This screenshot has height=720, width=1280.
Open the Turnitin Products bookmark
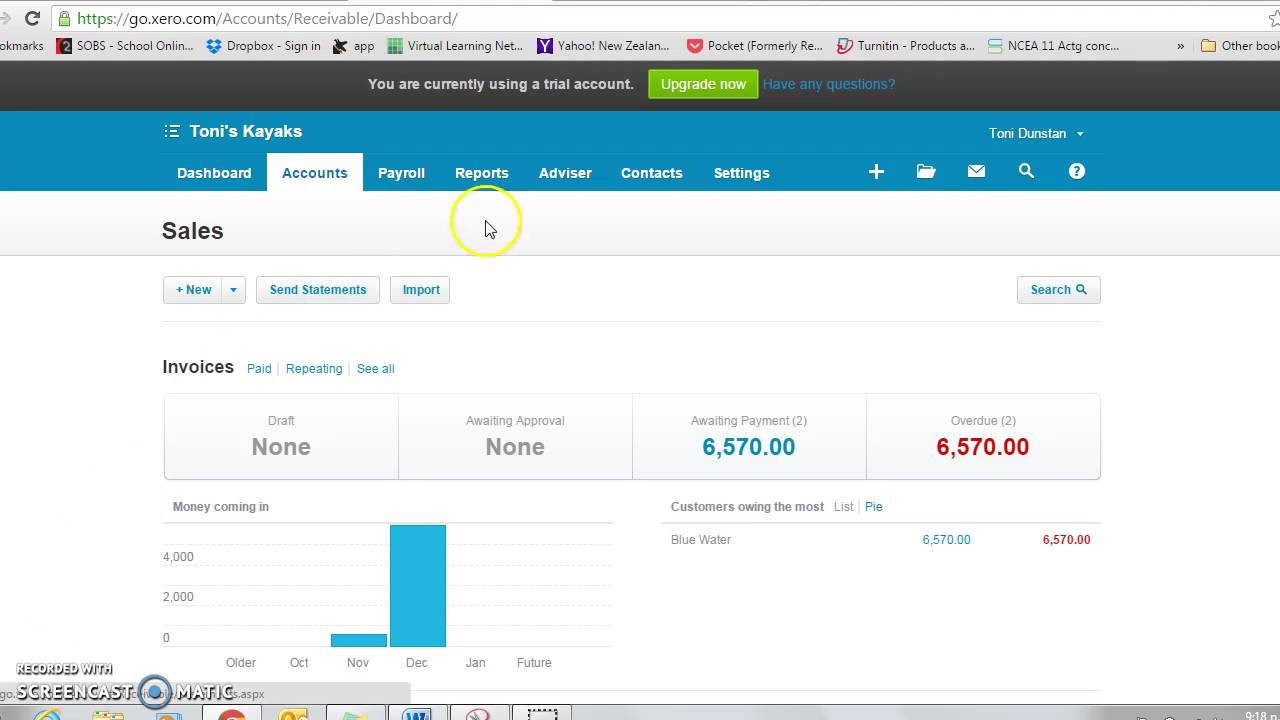point(906,46)
